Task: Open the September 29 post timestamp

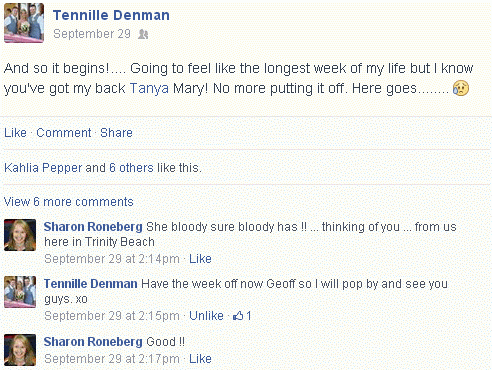Action: click(x=92, y=34)
